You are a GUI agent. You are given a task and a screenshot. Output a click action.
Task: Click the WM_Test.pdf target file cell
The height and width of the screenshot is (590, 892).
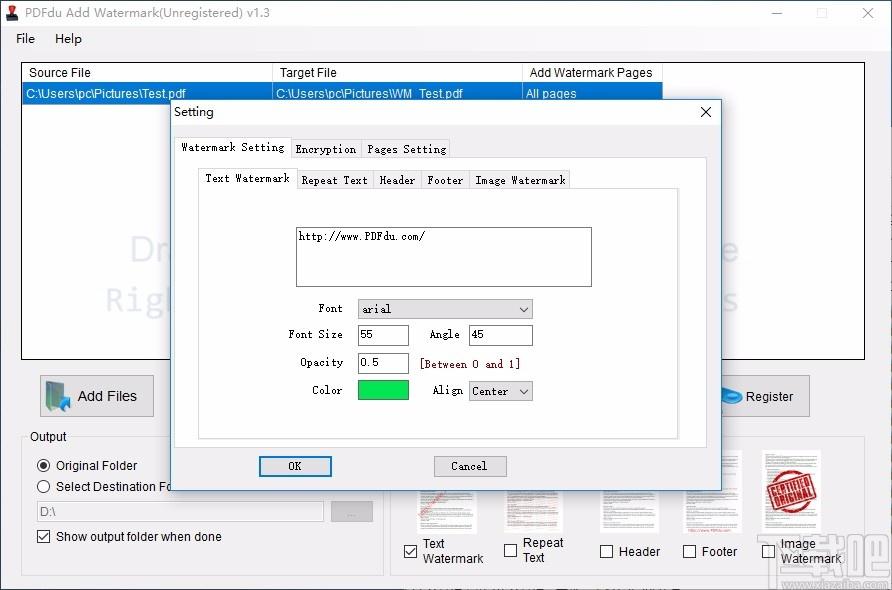(397, 93)
